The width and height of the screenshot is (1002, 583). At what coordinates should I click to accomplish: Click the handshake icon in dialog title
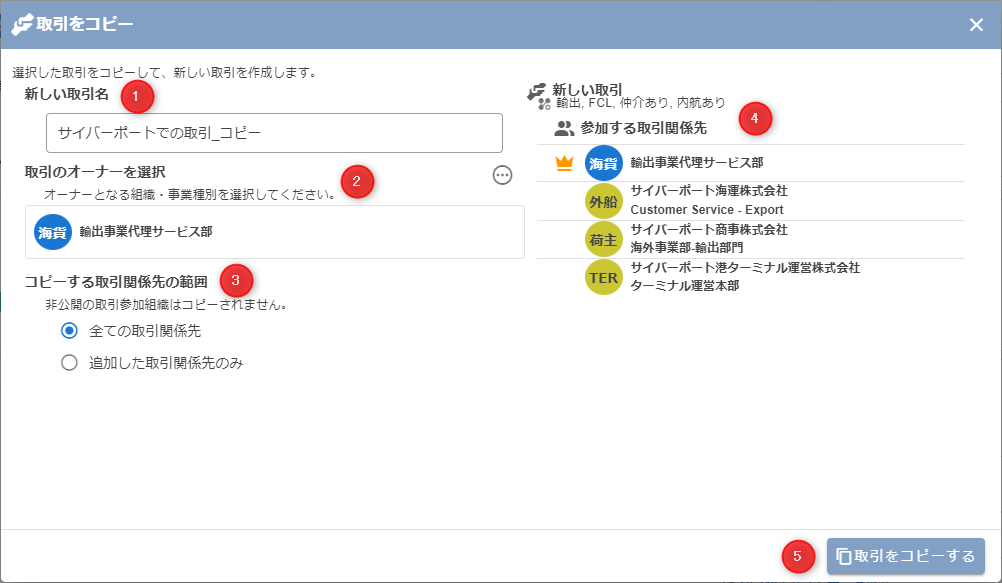click(22, 25)
